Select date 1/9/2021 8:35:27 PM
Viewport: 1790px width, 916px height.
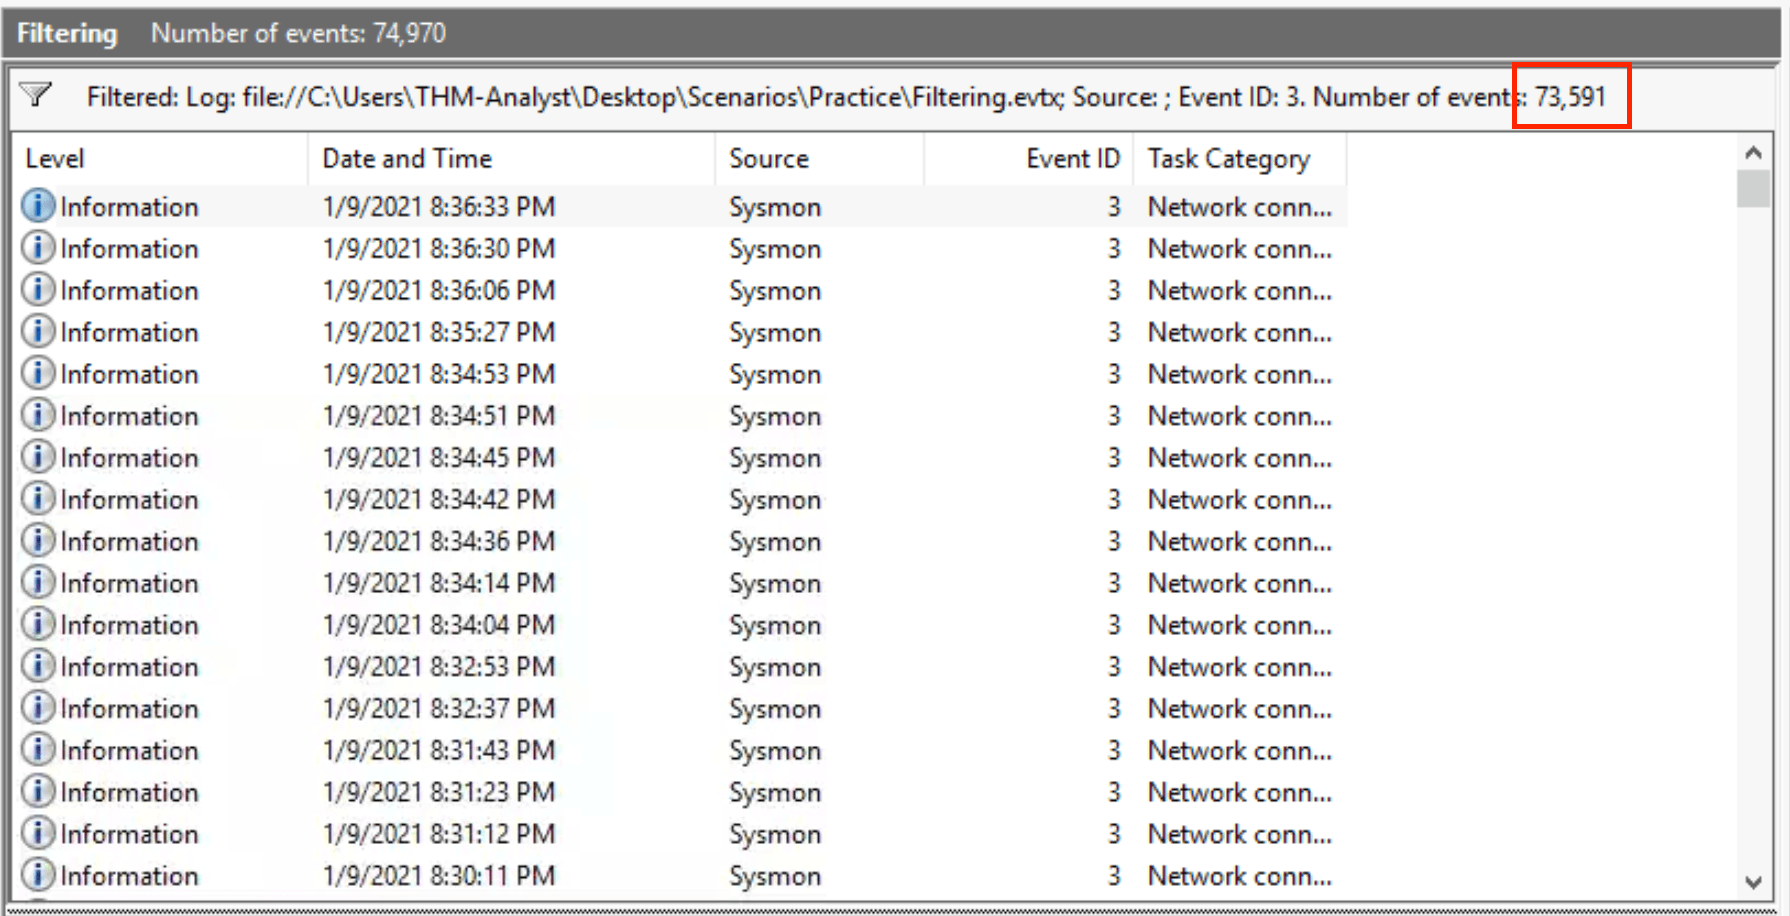tap(438, 332)
